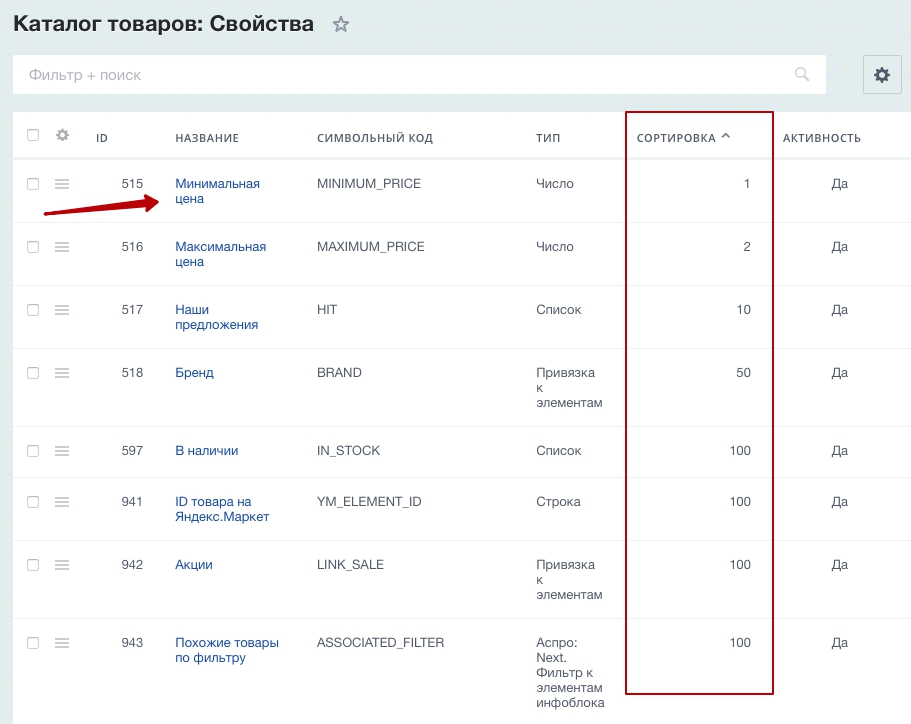Viewport: 911px width, 724px height.
Task: Tick the select-all checkbox in table header
Action: coord(33,136)
